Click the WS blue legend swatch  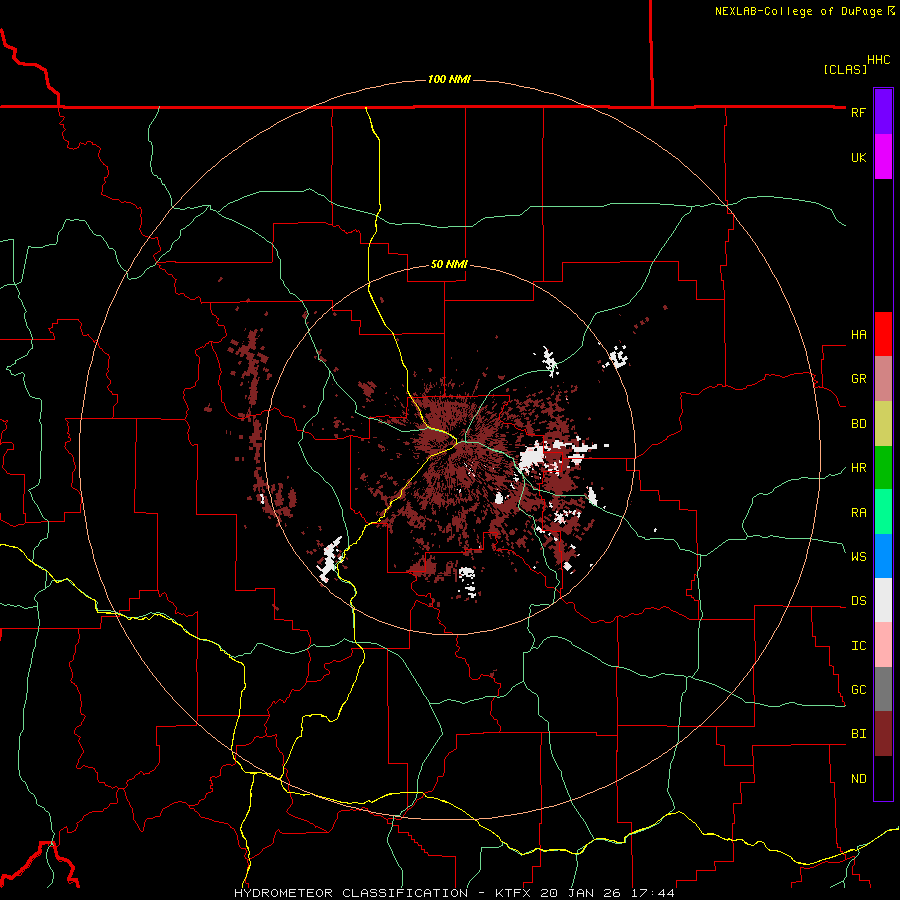point(883,556)
